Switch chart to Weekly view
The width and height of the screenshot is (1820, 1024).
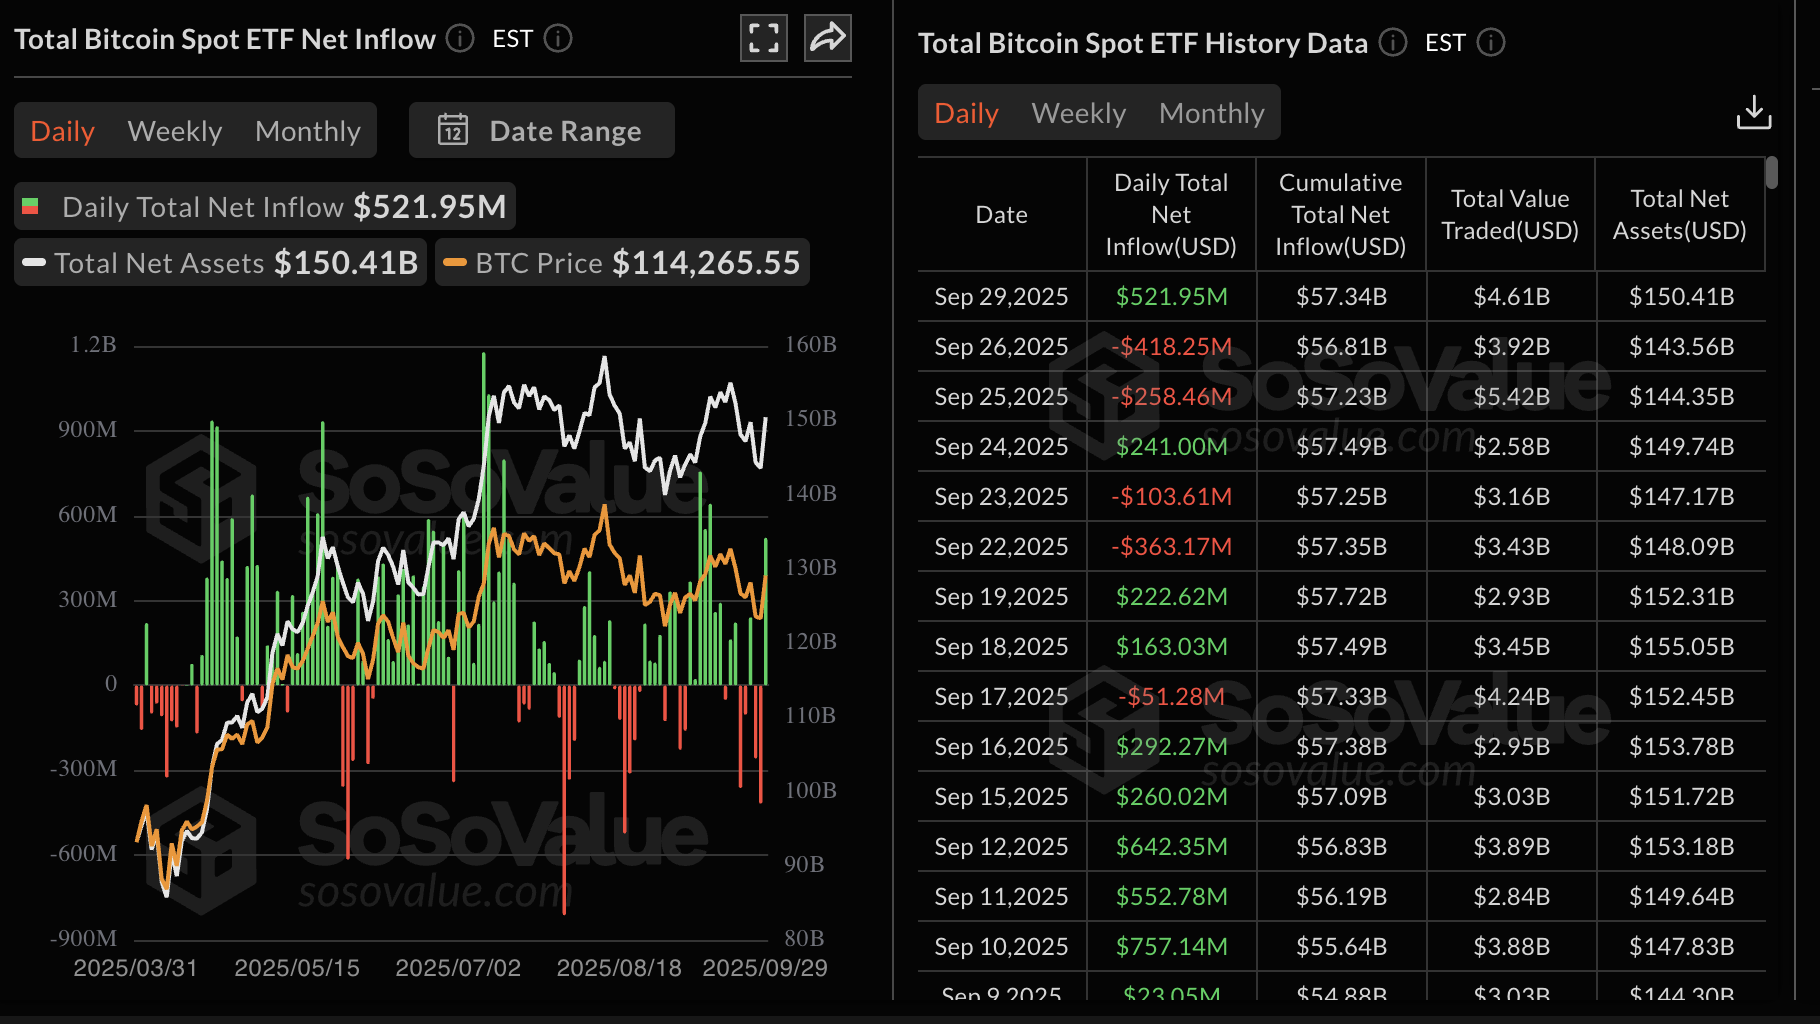coord(175,131)
